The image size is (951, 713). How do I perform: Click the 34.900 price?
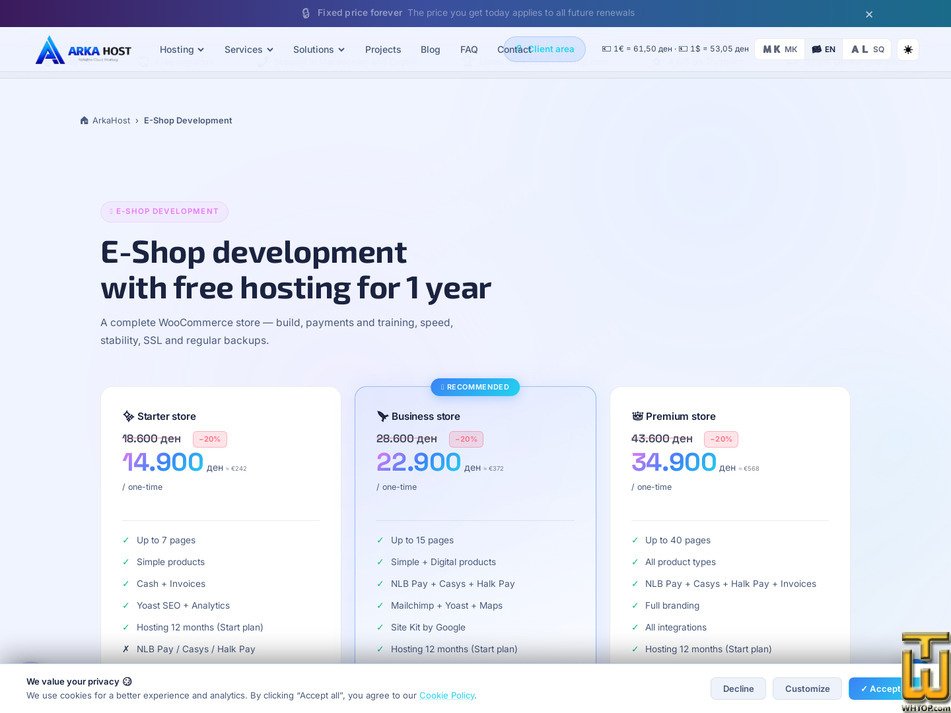coord(673,462)
